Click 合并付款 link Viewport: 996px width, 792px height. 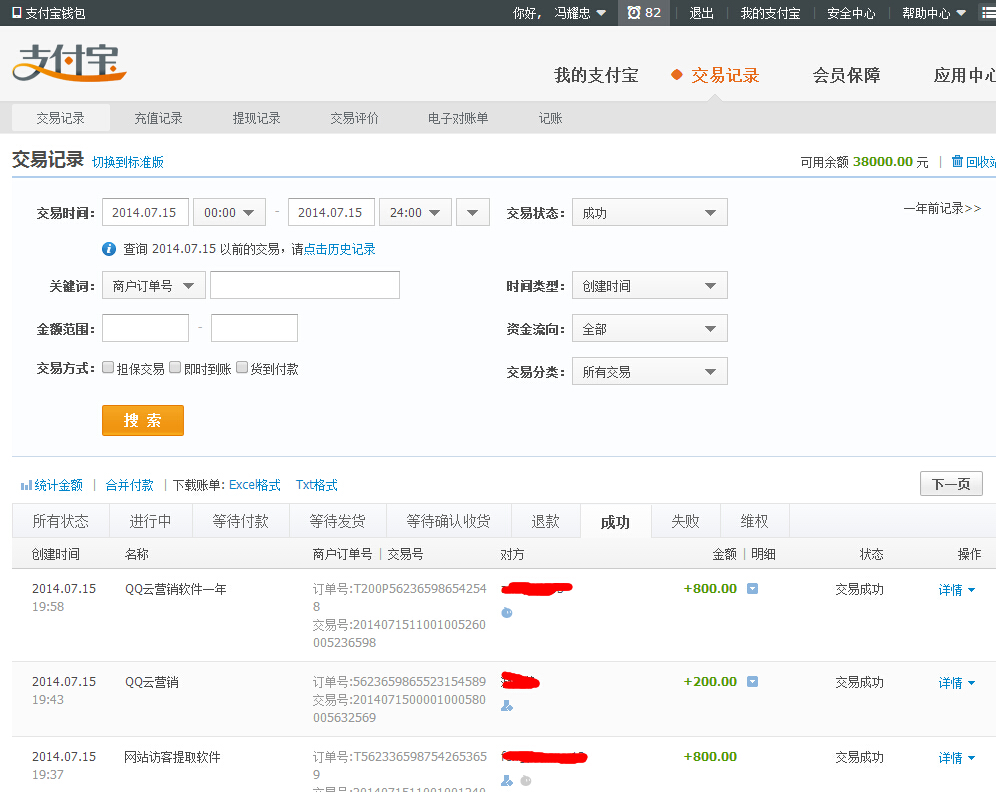(x=130, y=485)
